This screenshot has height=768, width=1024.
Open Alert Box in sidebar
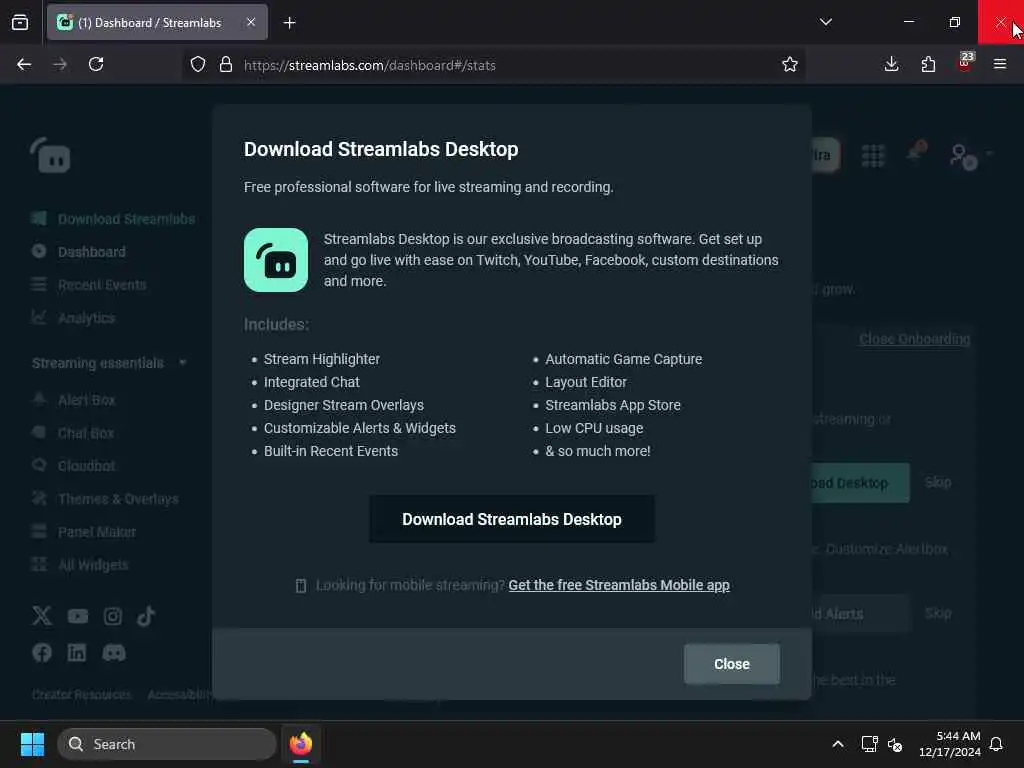pyautogui.click(x=73, y=400)
